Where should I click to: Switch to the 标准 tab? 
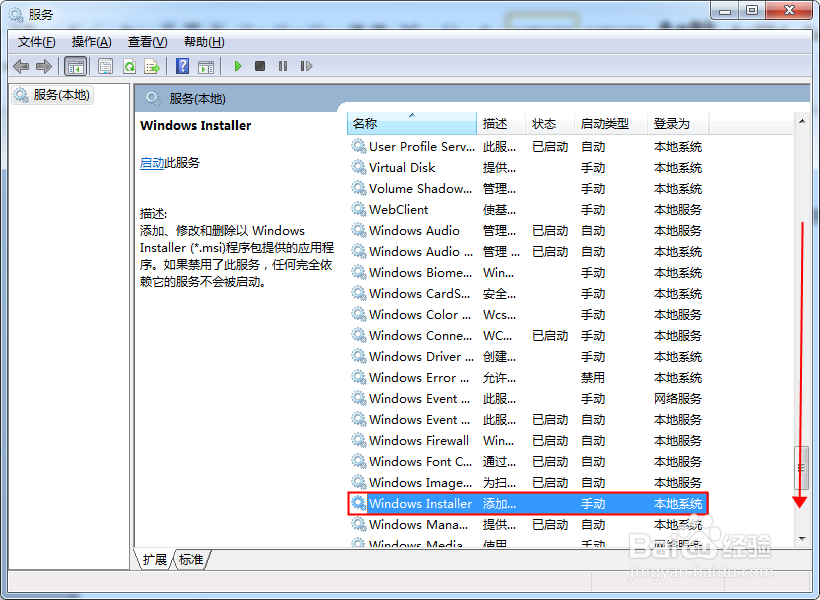pos(191,560)
